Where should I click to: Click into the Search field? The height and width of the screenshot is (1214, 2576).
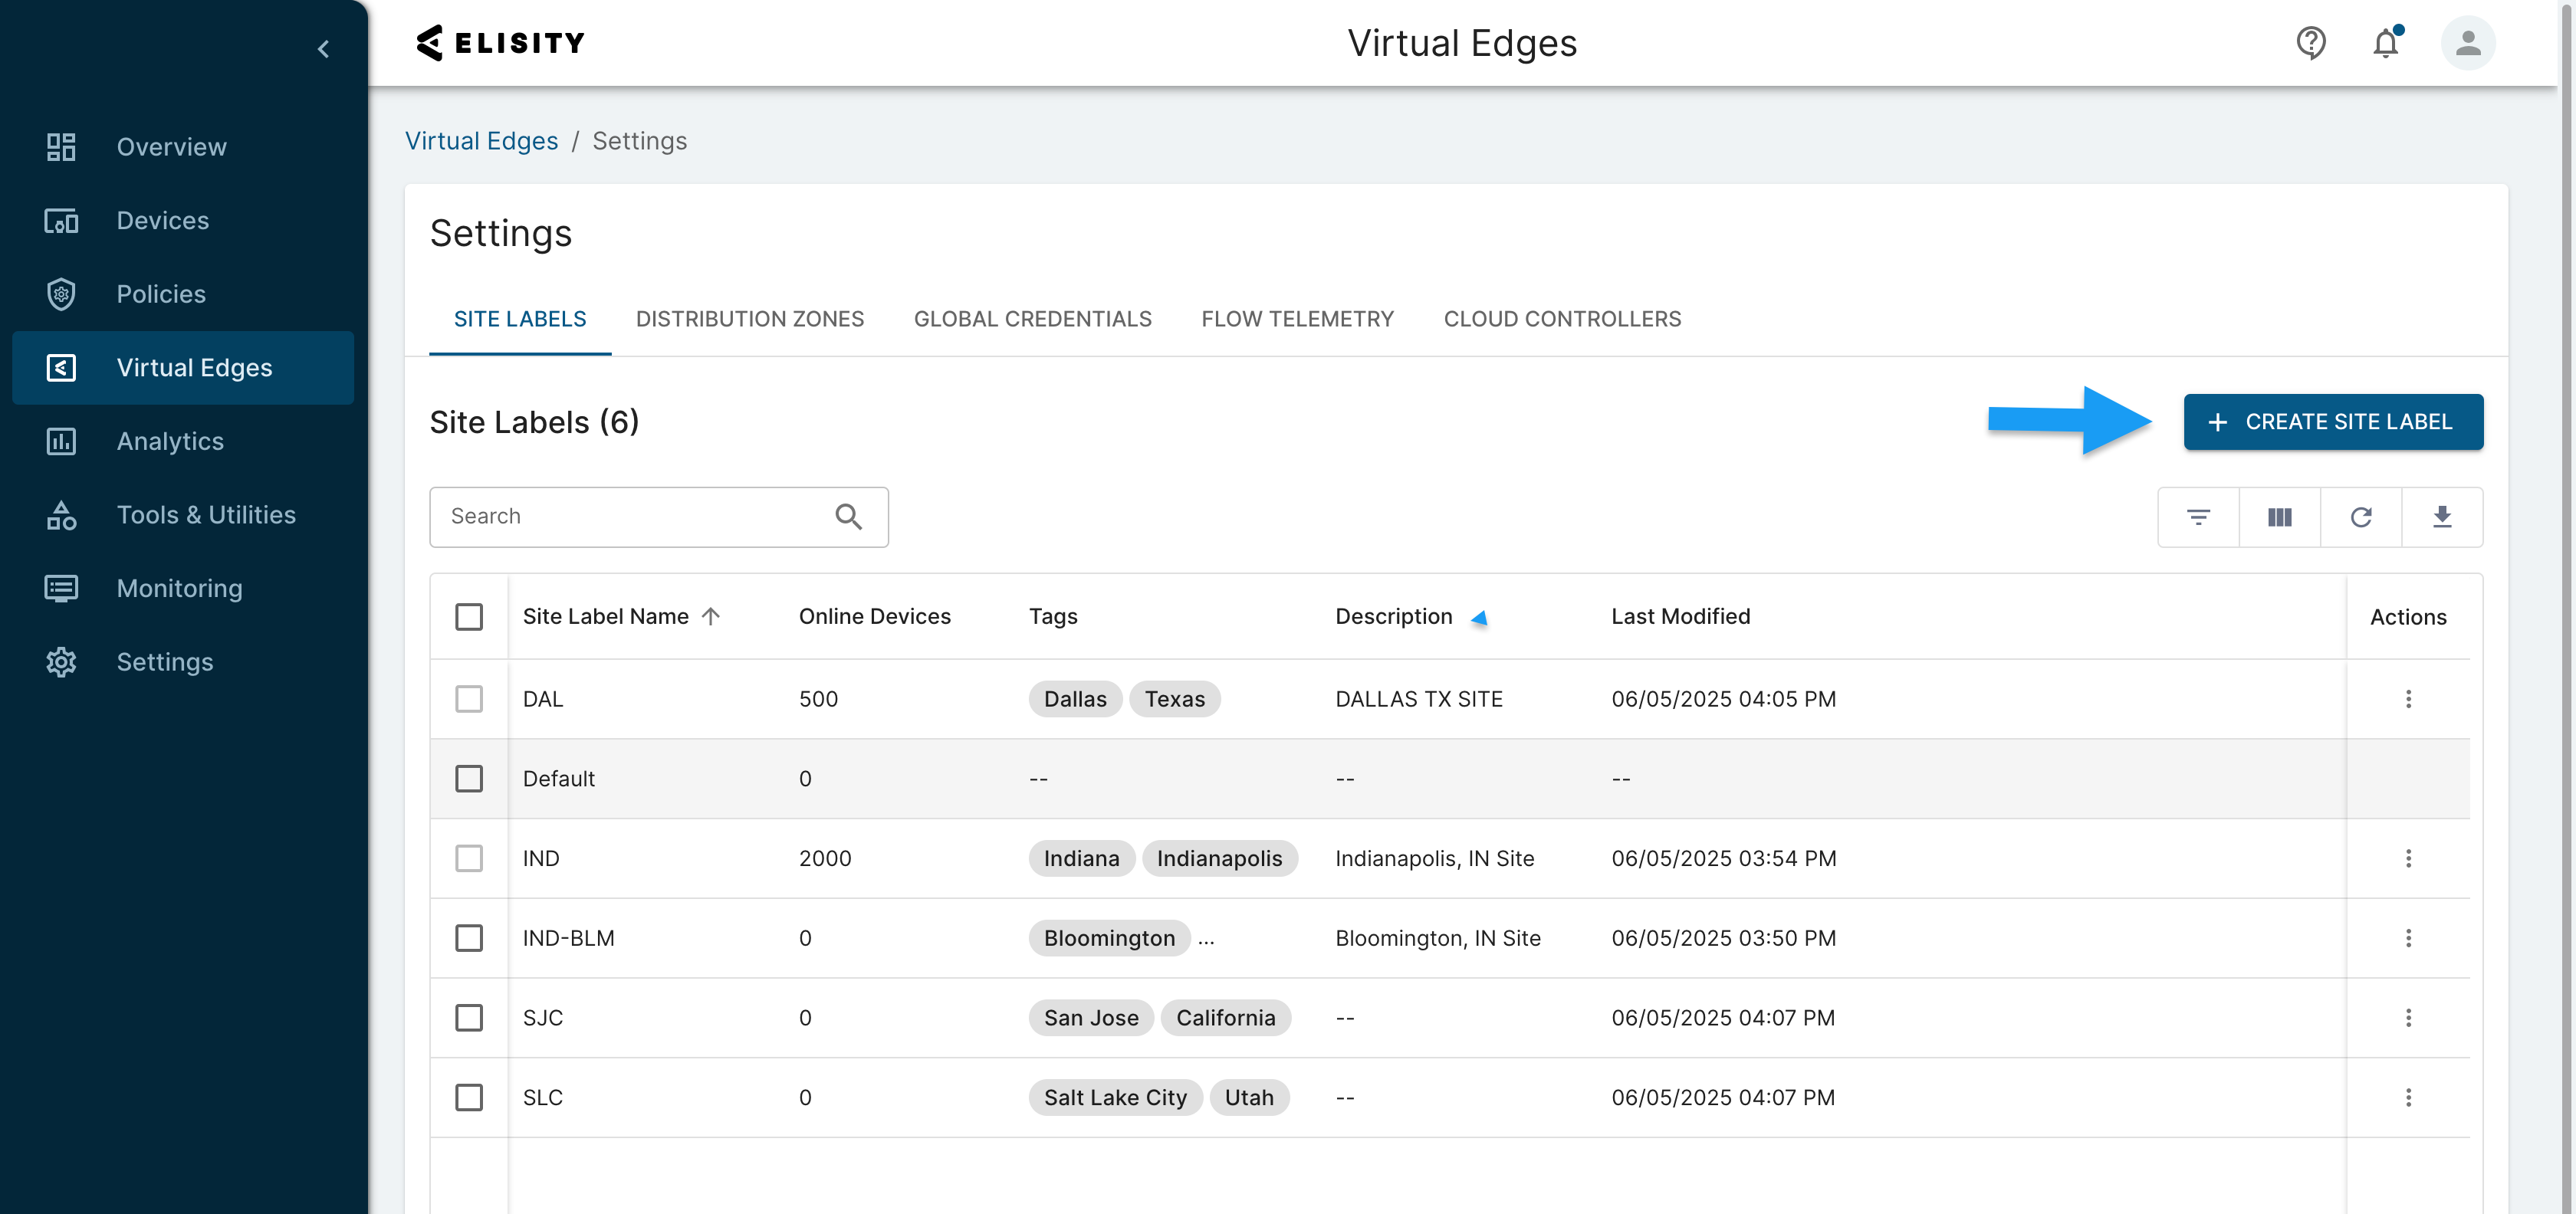(630, 516)
